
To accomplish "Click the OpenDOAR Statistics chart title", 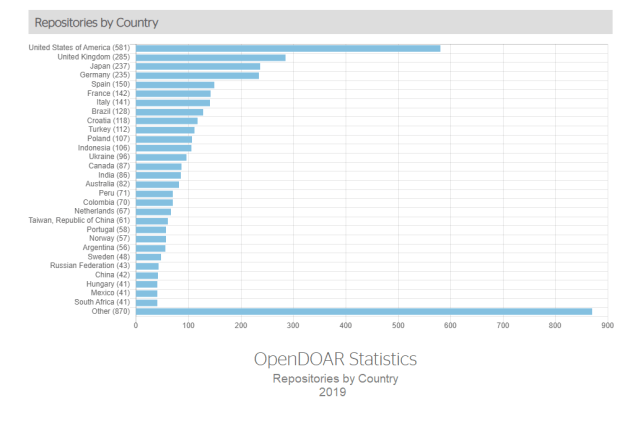I will (335, 359).
